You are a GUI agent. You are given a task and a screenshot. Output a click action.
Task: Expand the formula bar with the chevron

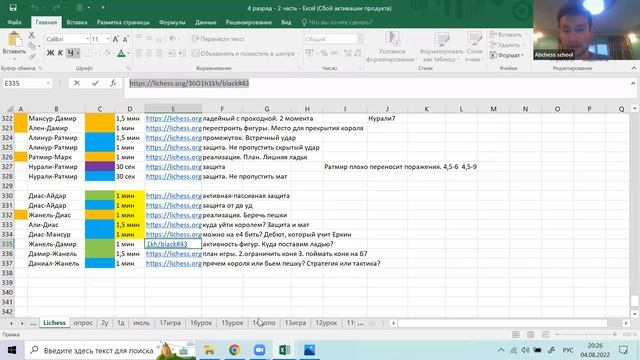tap(633, 83)
